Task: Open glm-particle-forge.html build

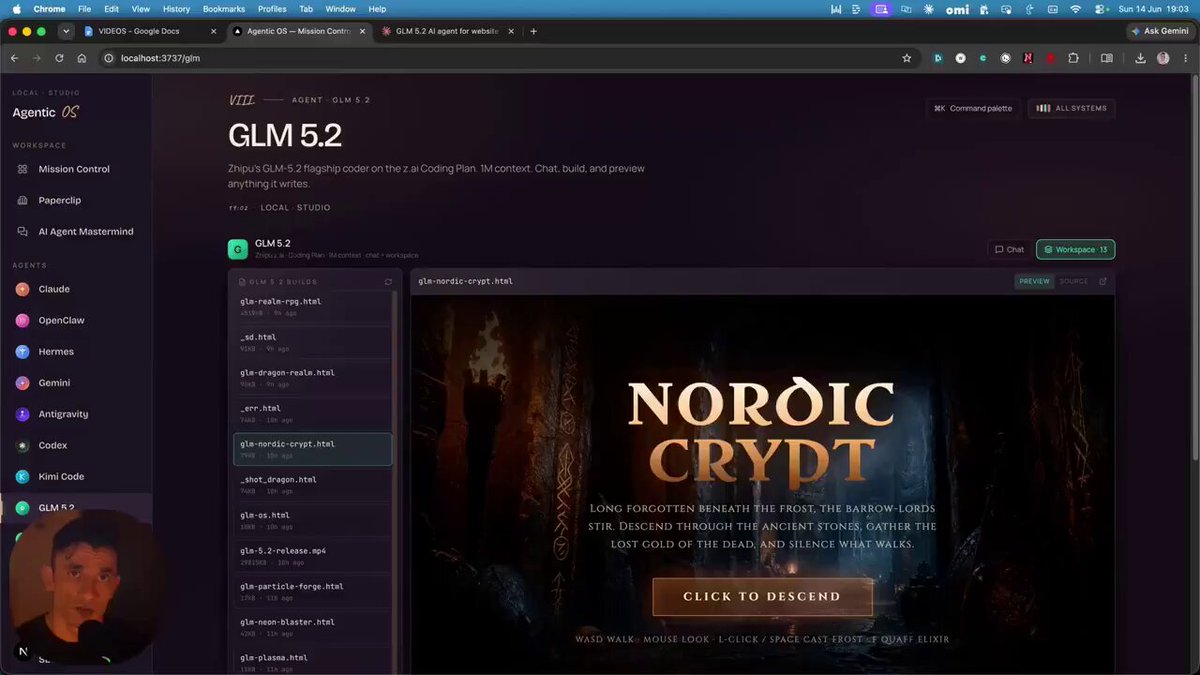Action: click(x=313, y=591)
